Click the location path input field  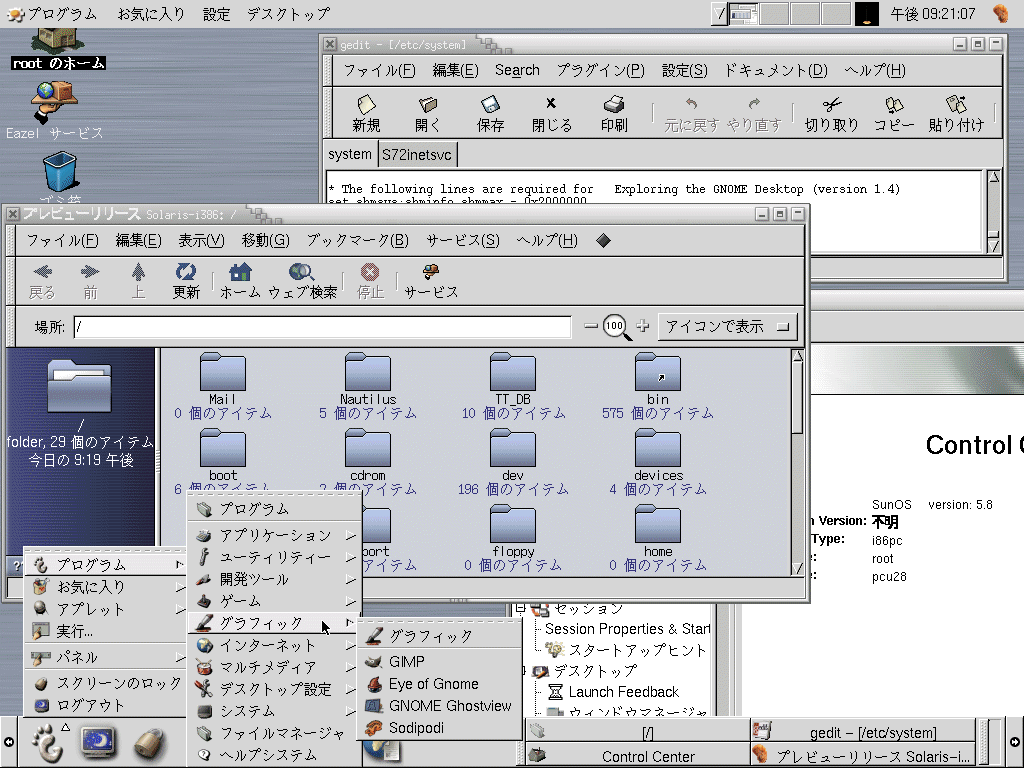pyautogui.click(x=323, y=327)
